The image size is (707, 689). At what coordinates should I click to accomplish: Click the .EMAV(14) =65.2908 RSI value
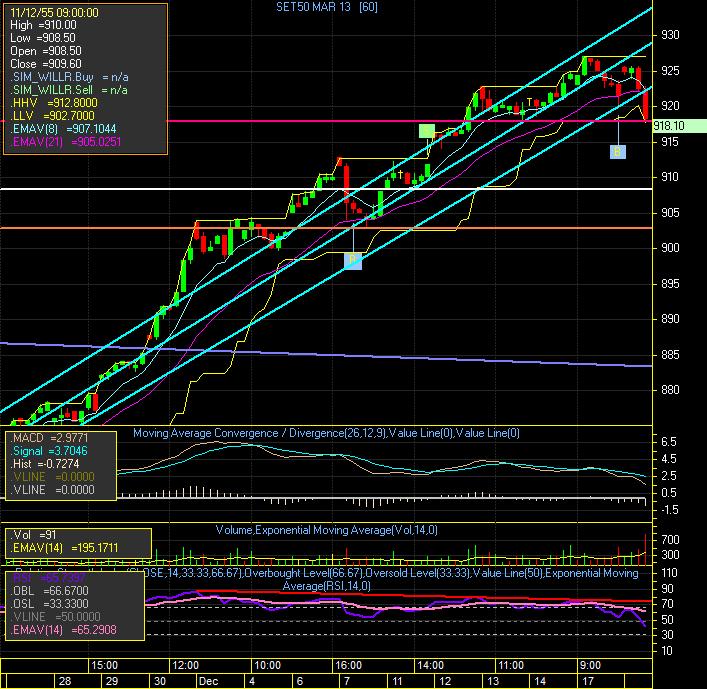[64, 630]
